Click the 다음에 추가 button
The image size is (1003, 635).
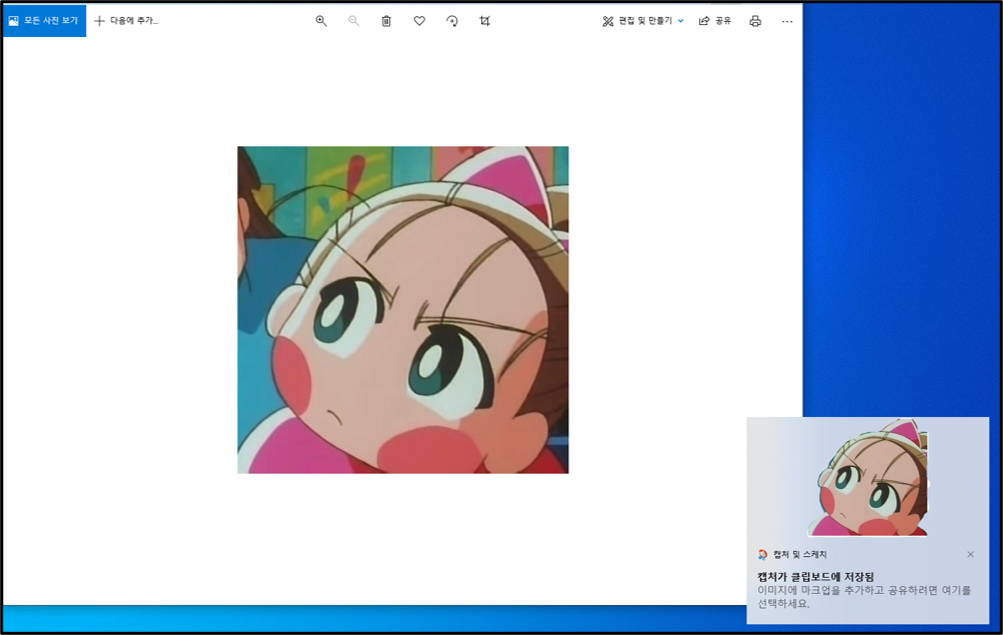coord(127,21)
